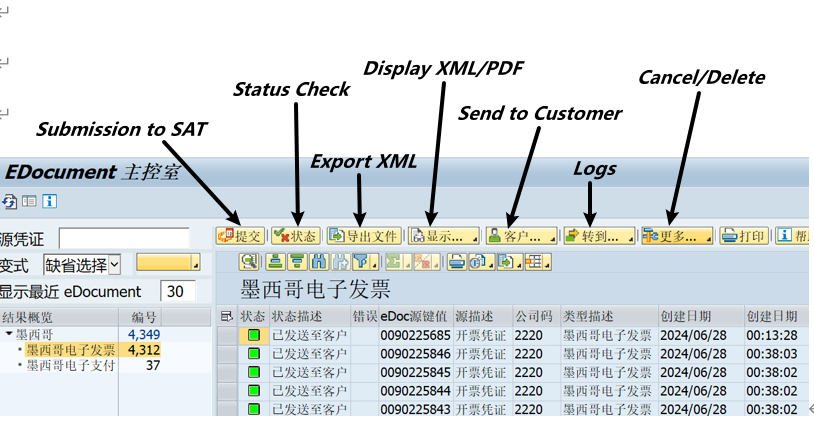Click the blue information icon below title

coord(49,201)
